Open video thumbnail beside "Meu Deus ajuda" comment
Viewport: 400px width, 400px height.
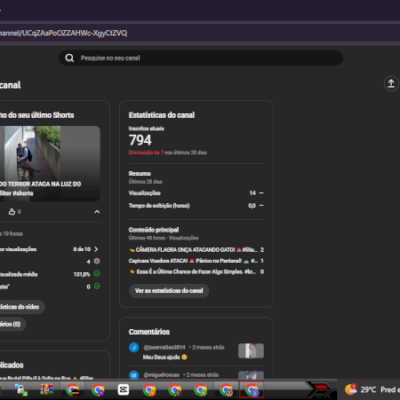[251, 351]
